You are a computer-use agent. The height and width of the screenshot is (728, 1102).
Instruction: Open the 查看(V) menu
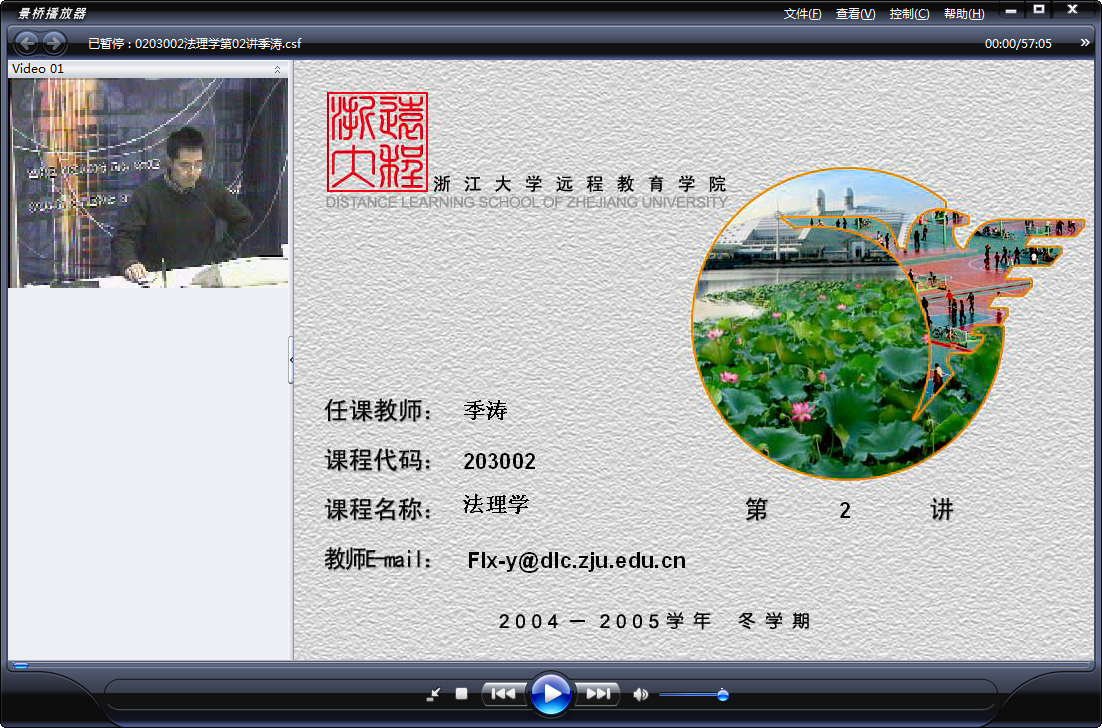point(855,14)
